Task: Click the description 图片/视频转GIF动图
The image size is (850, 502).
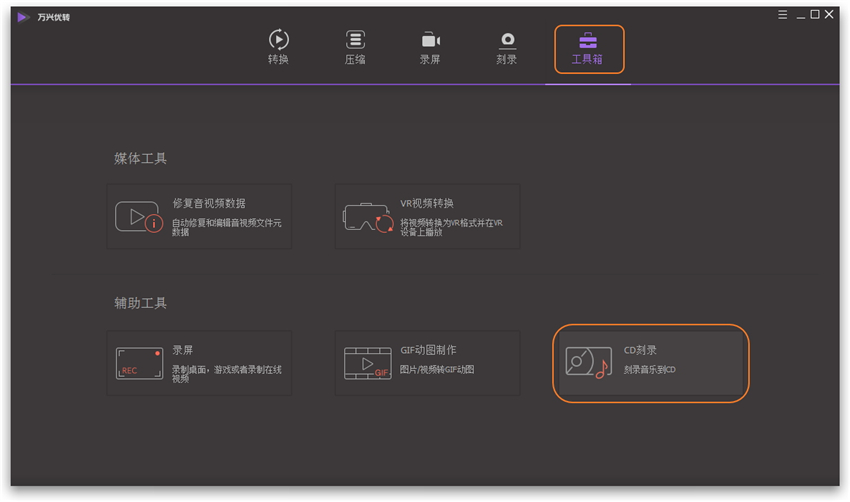Action: 437,370
